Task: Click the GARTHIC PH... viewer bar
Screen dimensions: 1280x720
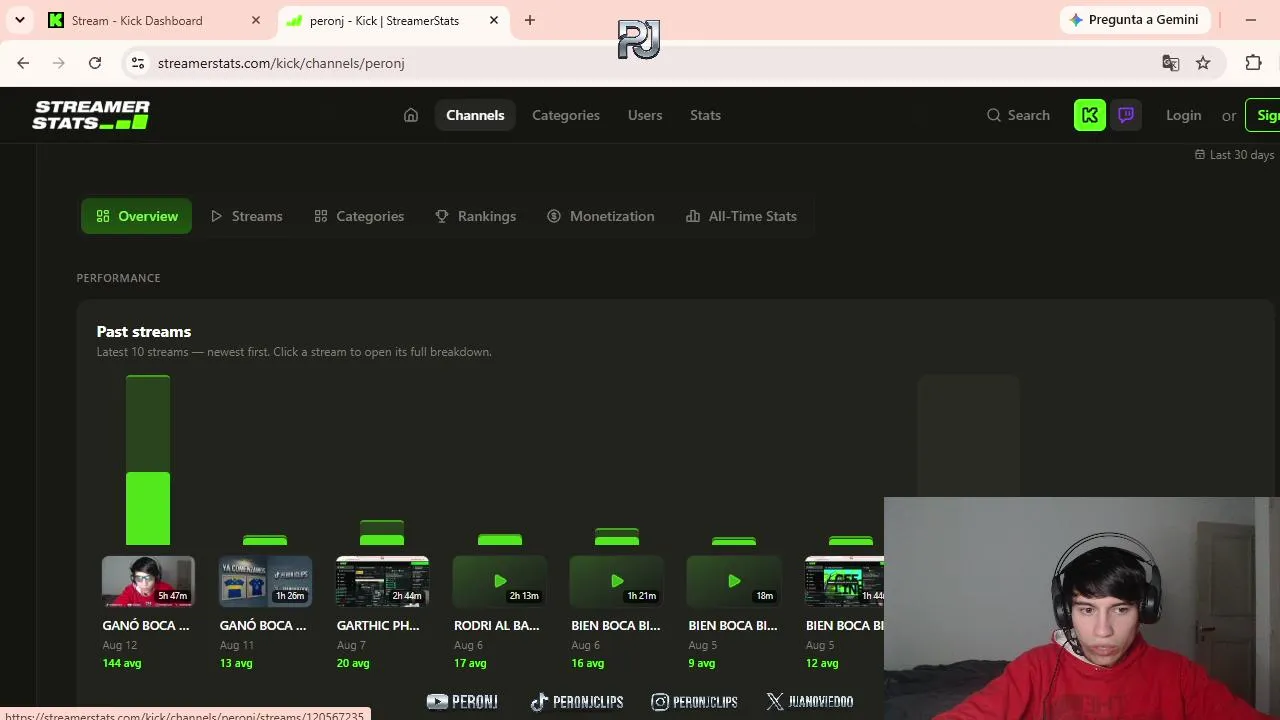Action: [x=382, y=533]
